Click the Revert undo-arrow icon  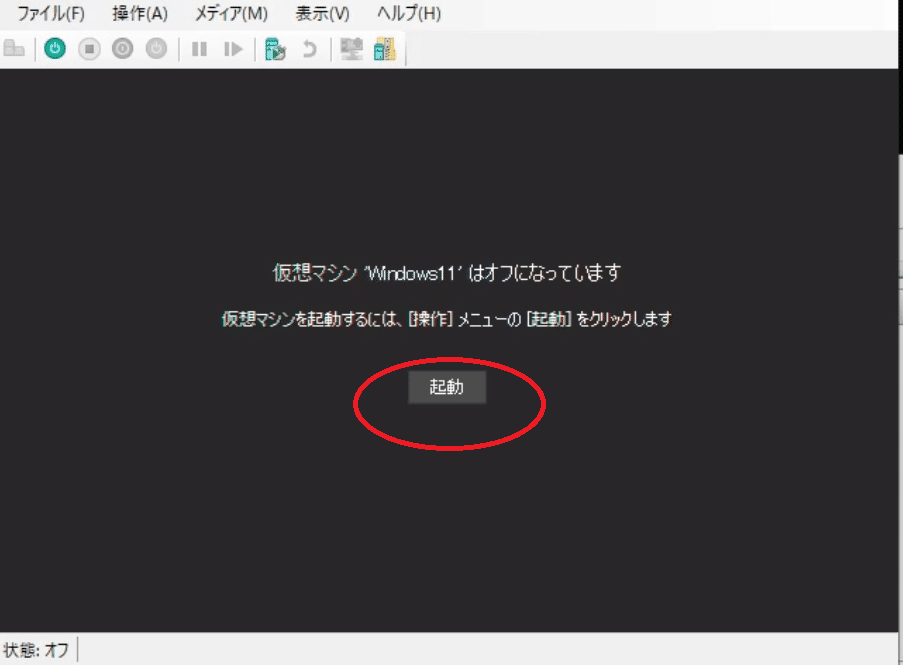tap(309, 49)
